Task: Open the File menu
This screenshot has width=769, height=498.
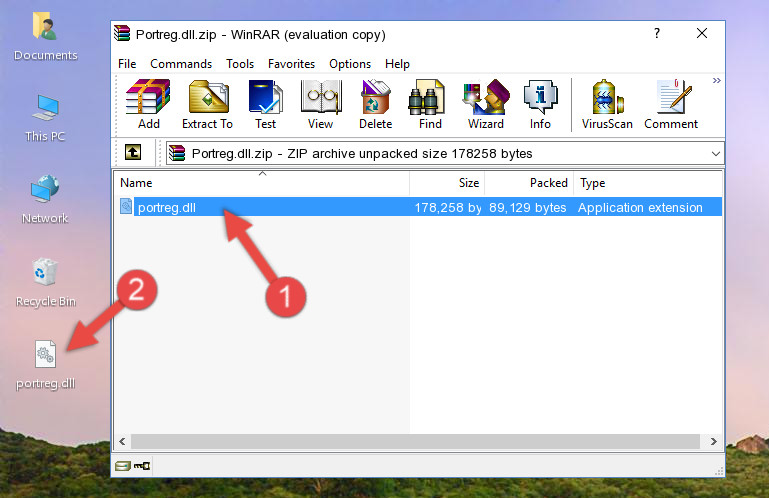Action: coord(127,64)
